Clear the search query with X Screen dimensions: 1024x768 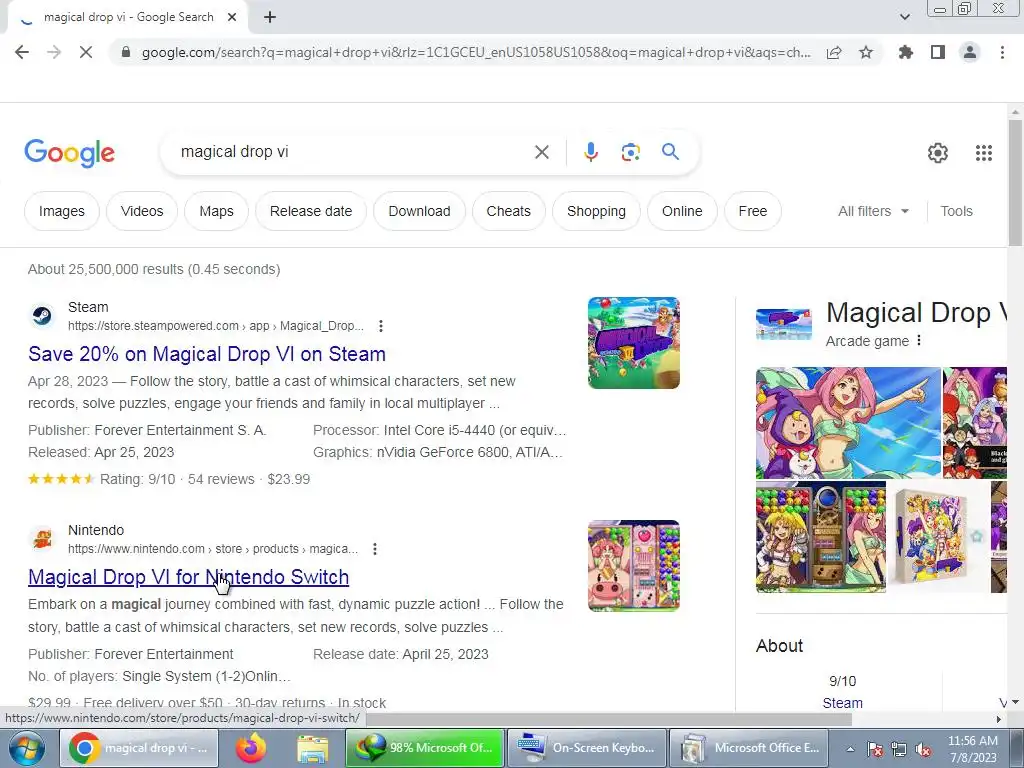[x=541, y=152]
